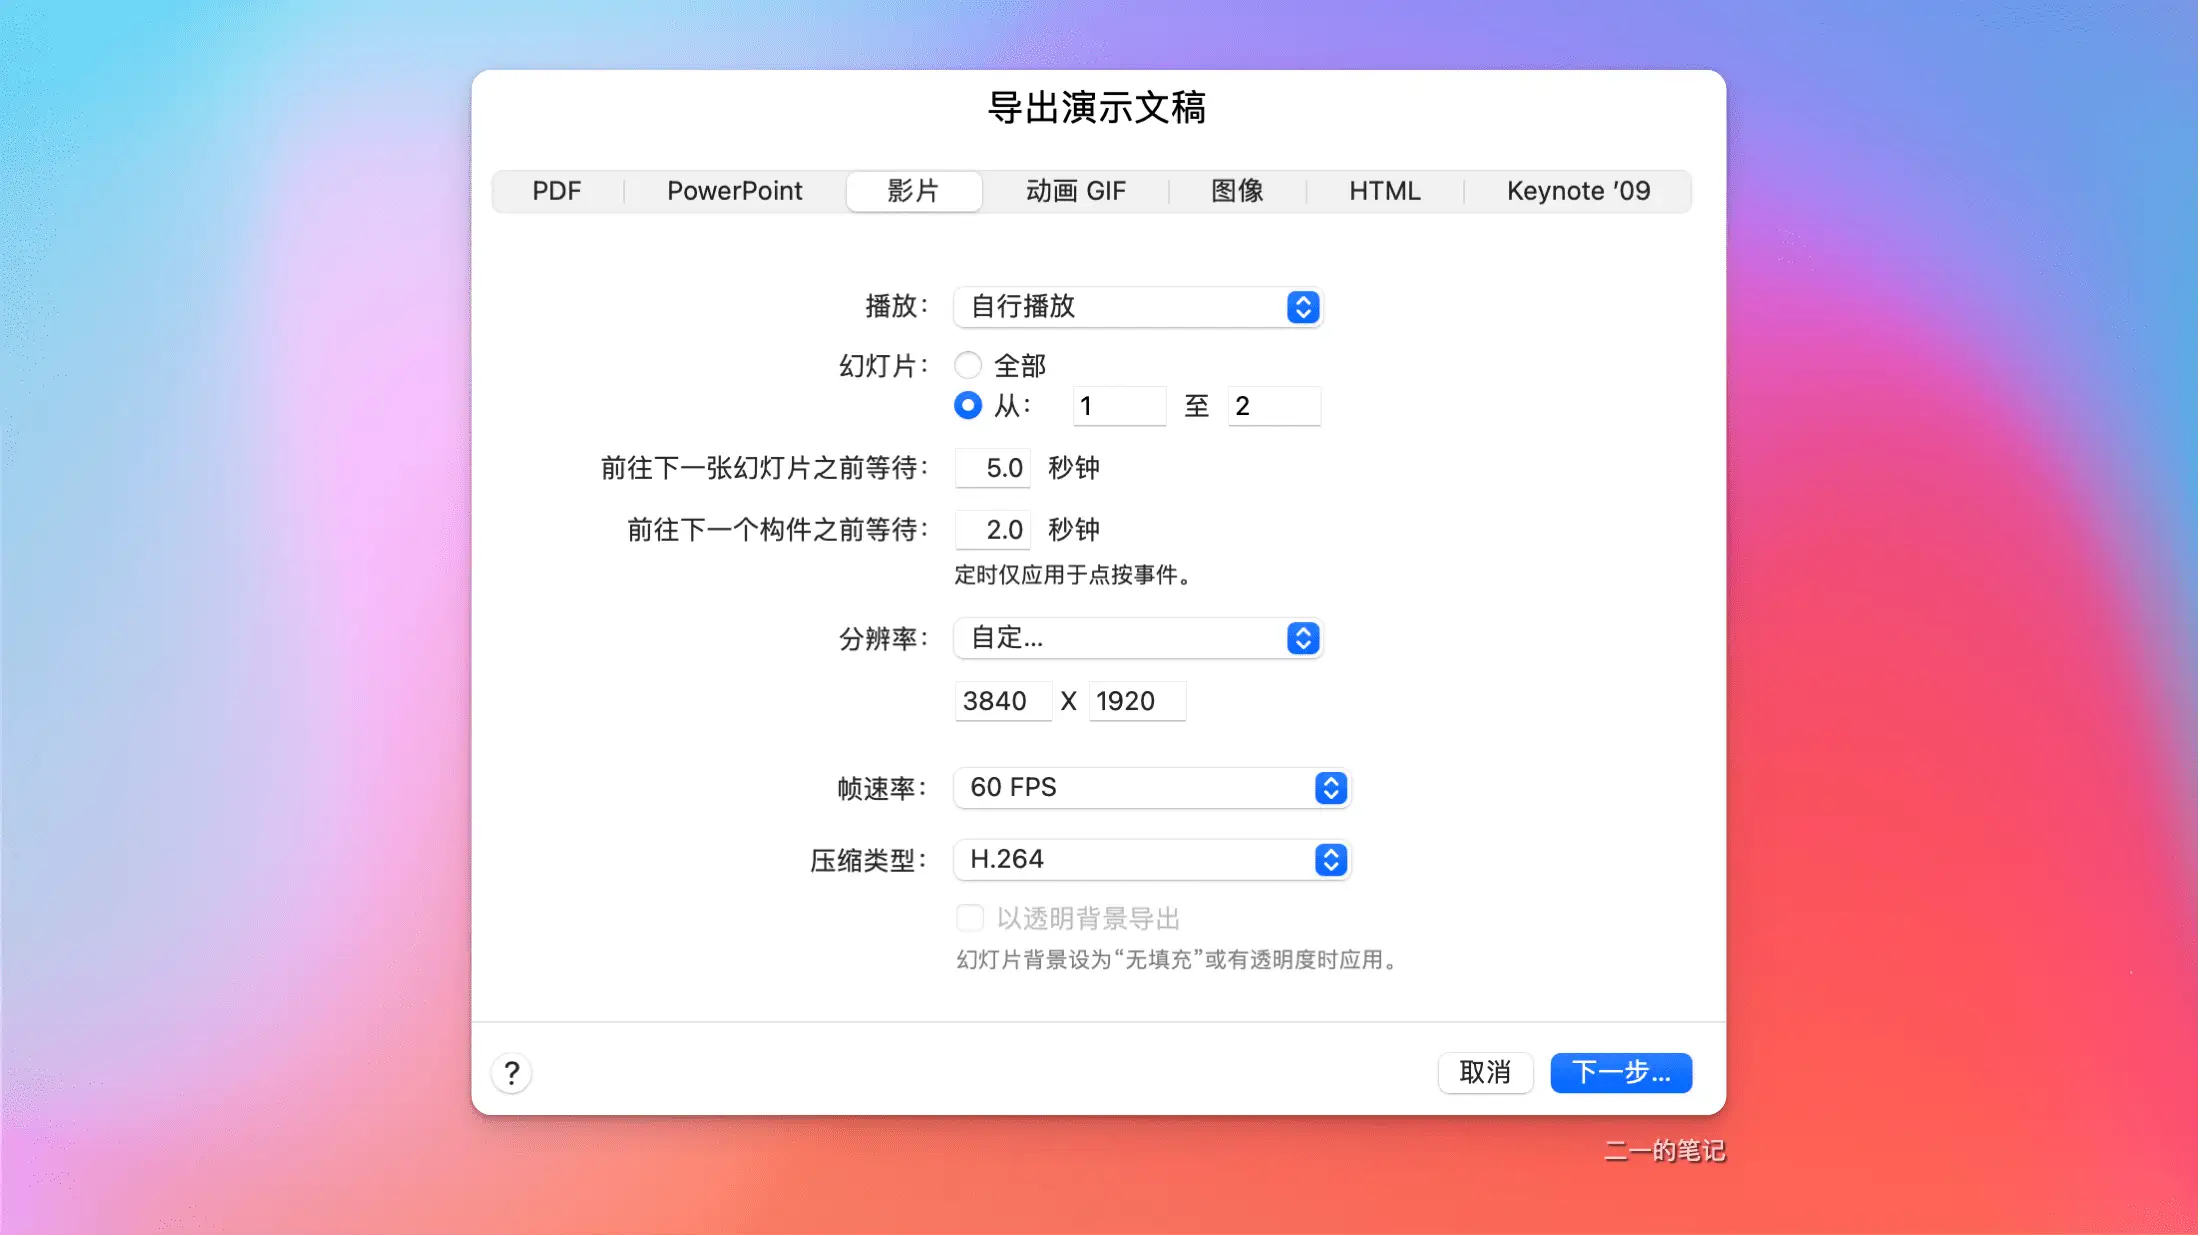2200x1236 pixels.
Task: Click the width field containing 3840
Action: coord(1003,701)
